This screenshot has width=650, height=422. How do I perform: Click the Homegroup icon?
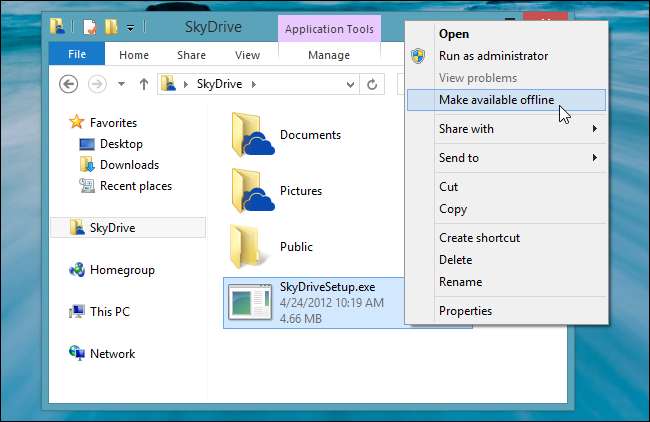[x=77, y=270]
